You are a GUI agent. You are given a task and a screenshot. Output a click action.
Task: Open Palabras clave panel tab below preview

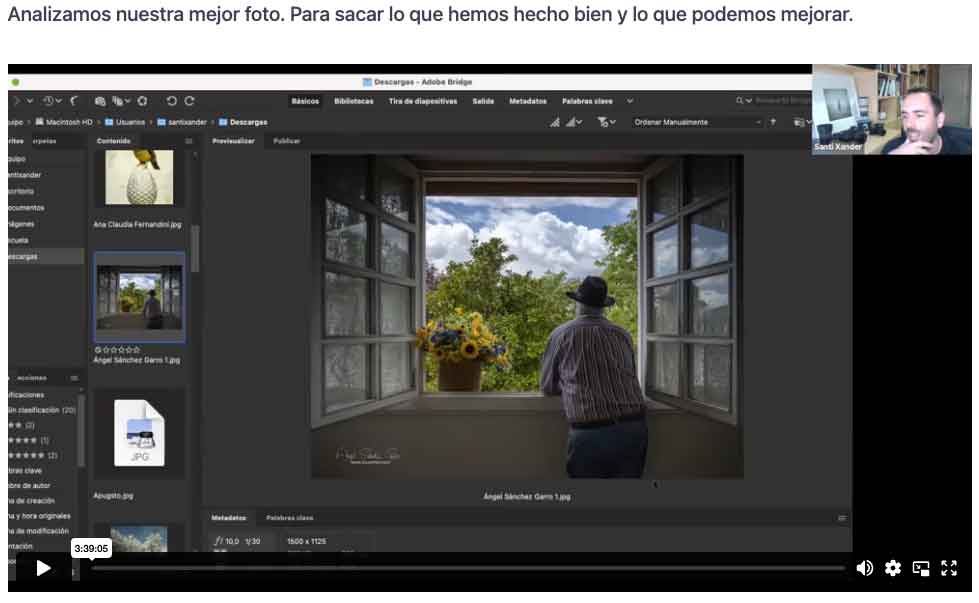click(x=290, y=518)
